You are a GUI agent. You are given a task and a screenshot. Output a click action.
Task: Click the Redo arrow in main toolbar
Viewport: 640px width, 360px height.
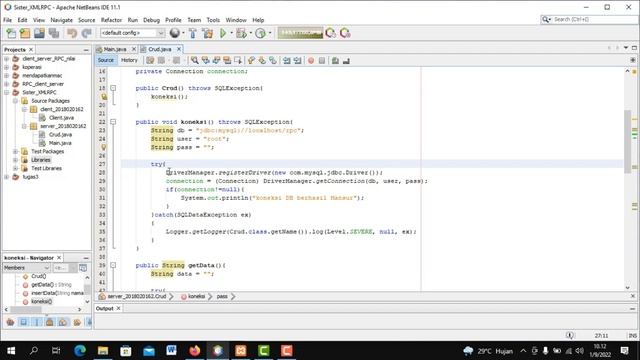point(86,33)
